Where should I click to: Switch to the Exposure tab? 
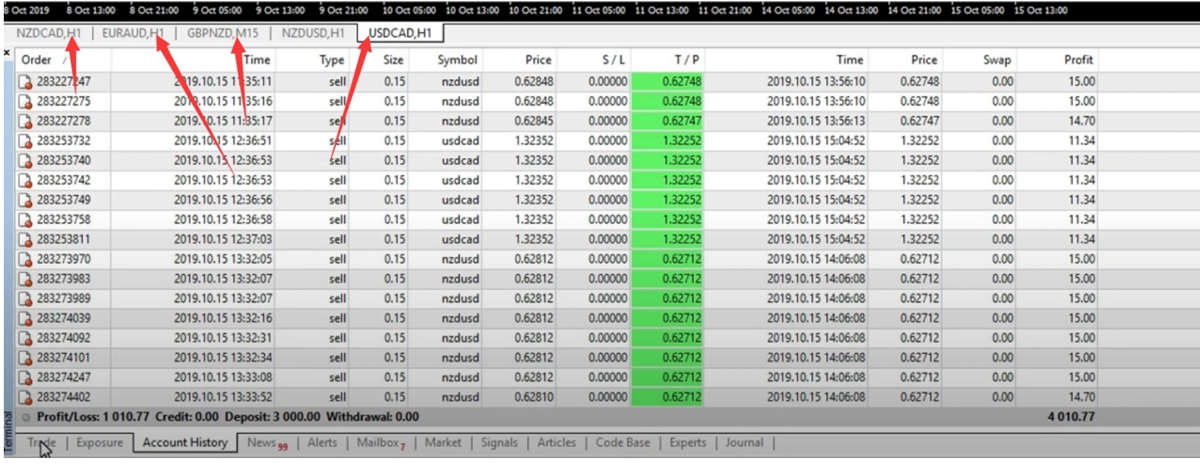99,442
